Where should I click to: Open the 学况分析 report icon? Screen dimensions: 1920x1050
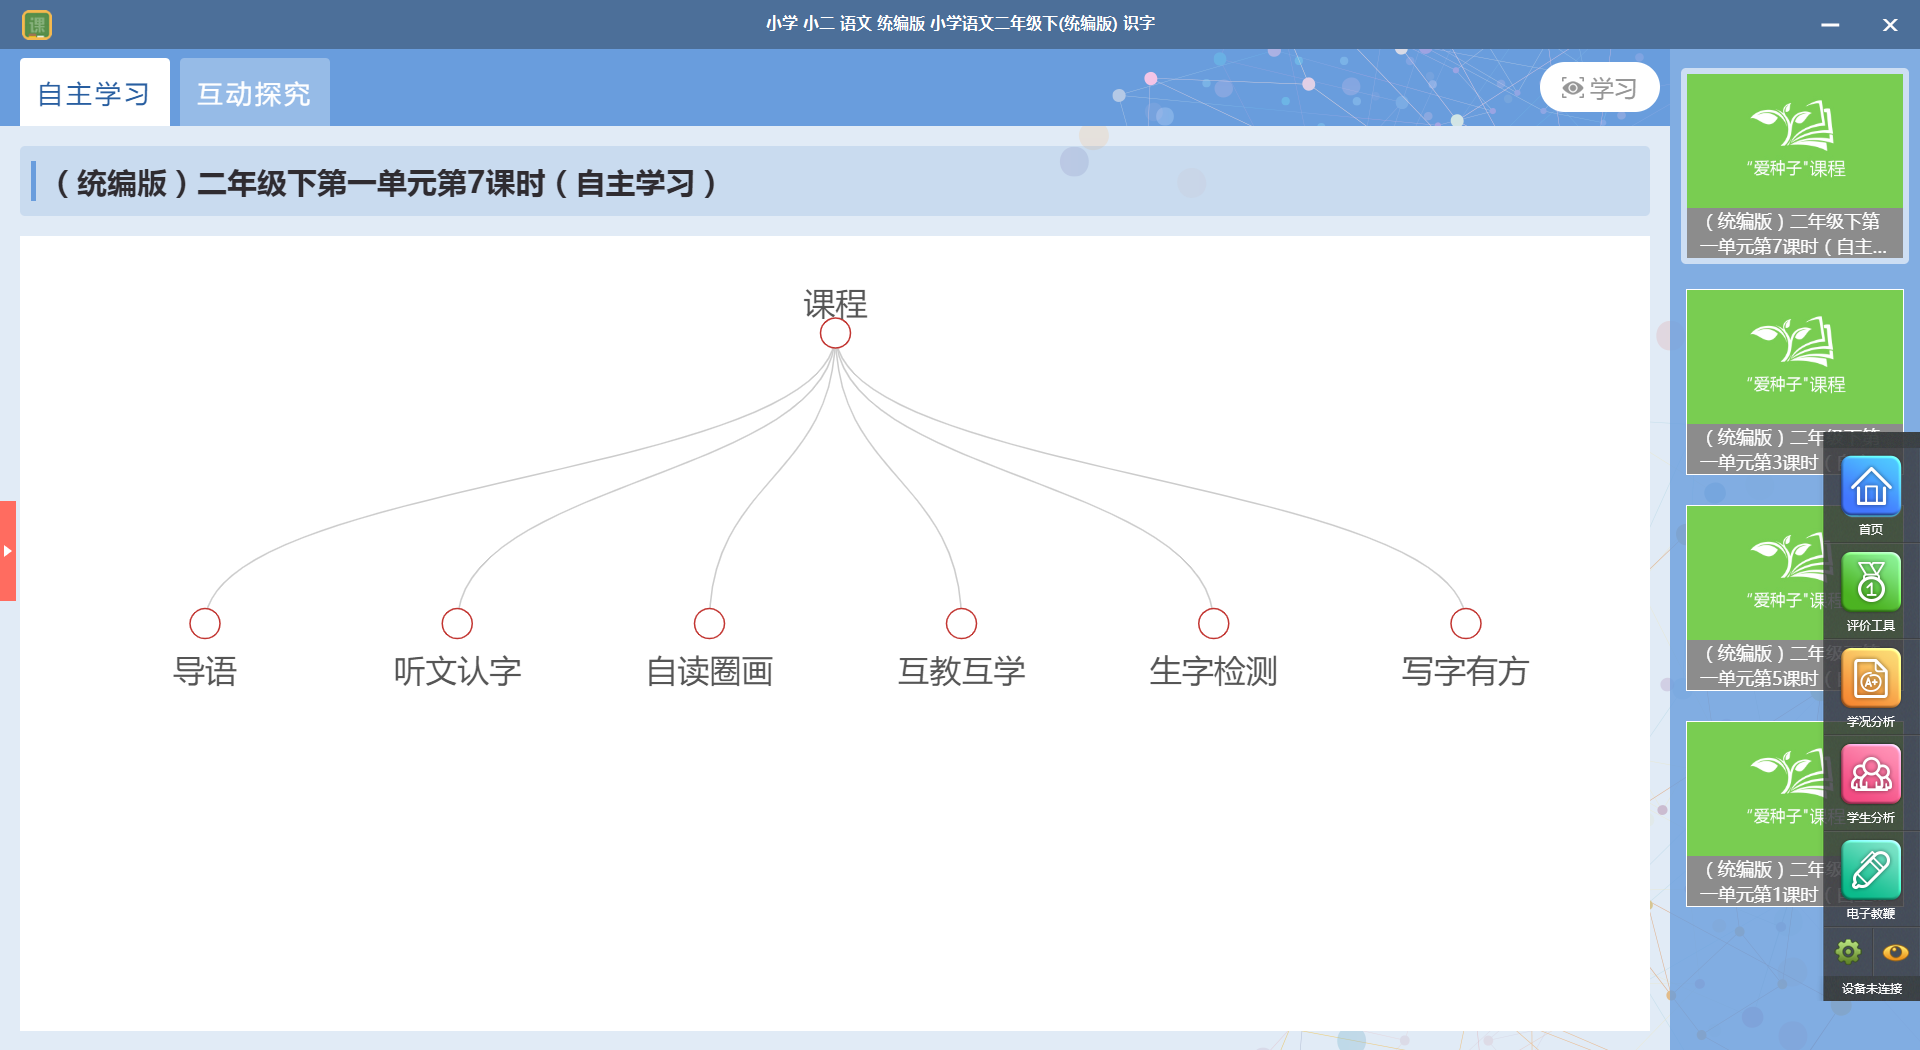click(1870, 679)
